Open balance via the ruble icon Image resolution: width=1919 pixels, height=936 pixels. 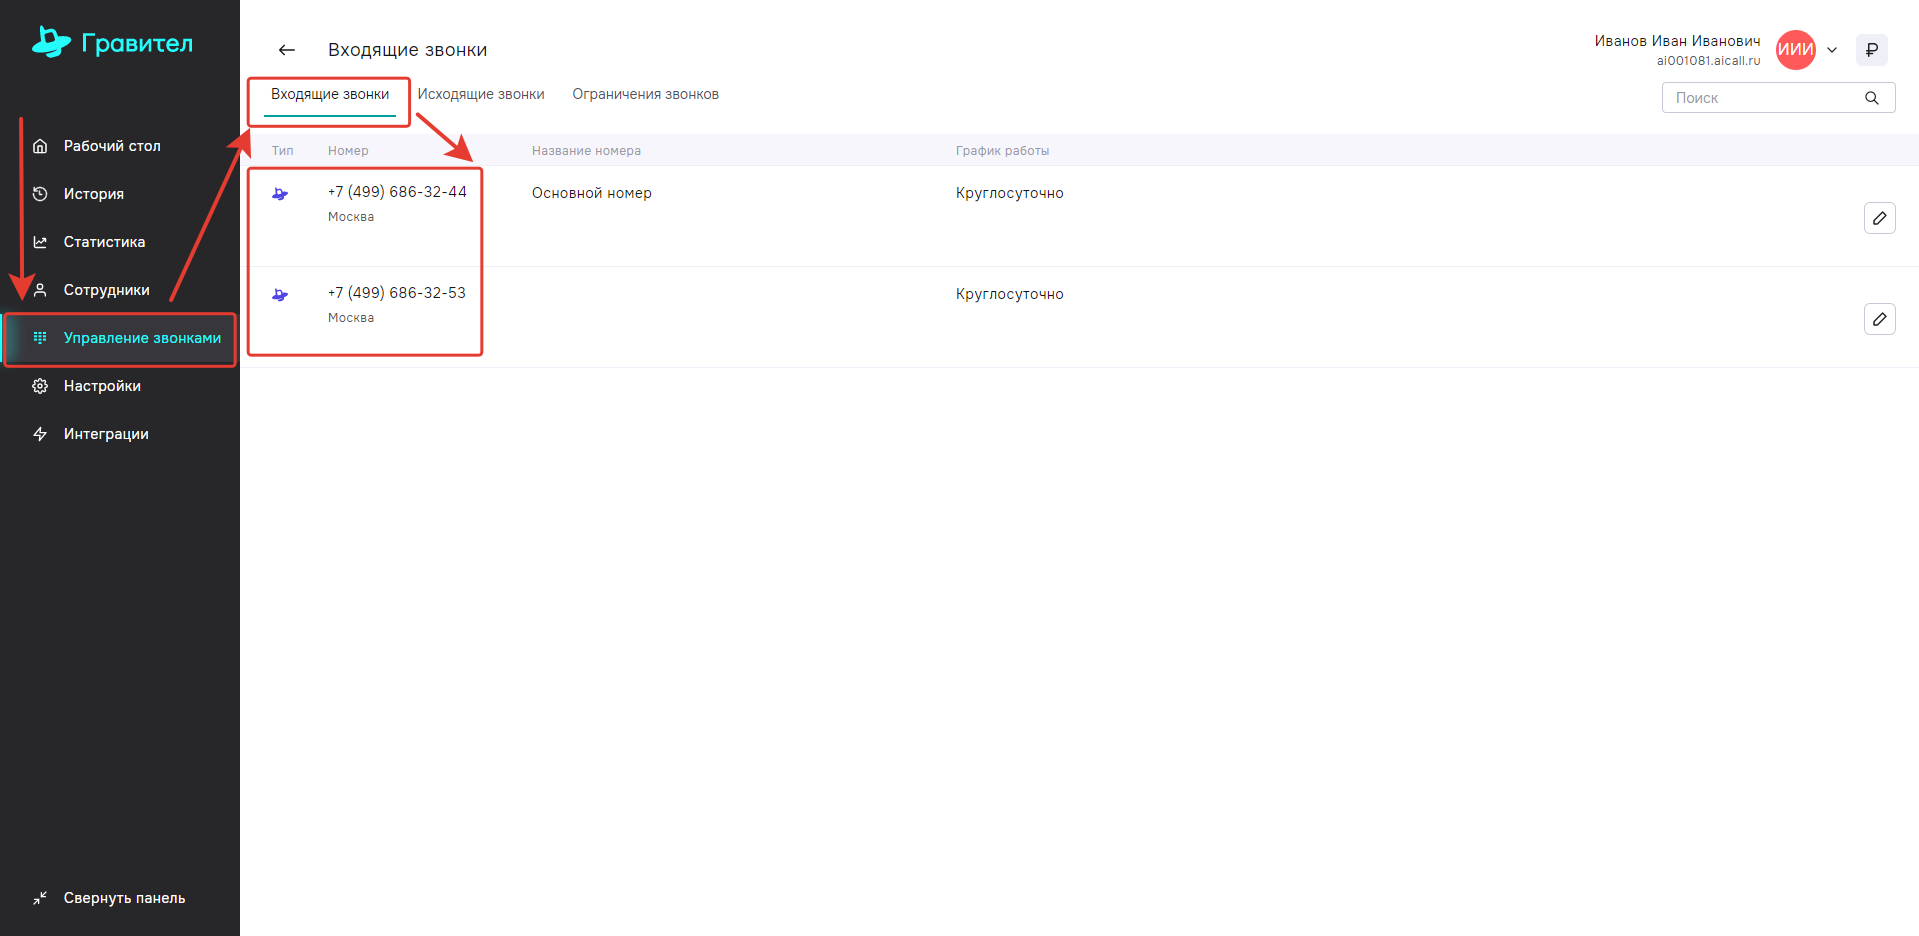[x=1871, y=50]
